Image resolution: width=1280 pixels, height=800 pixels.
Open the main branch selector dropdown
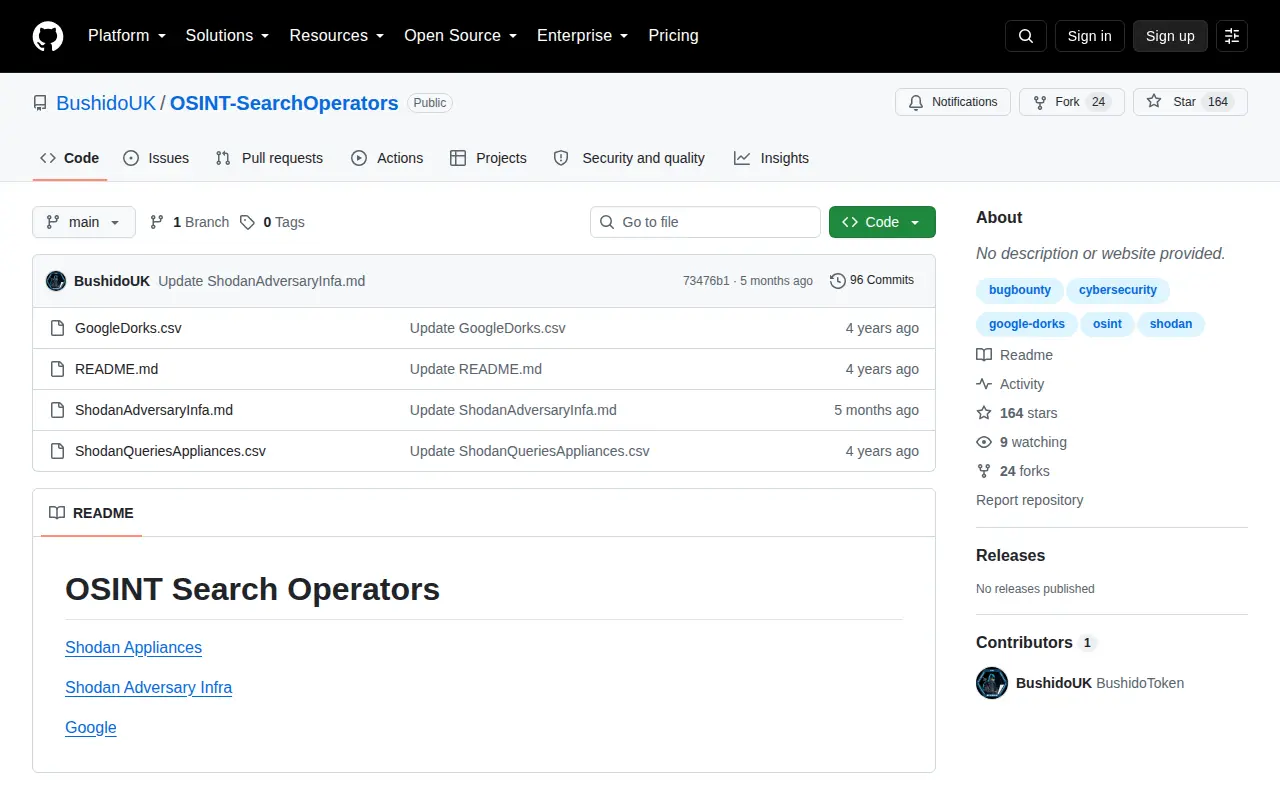[x=84, y=222]
